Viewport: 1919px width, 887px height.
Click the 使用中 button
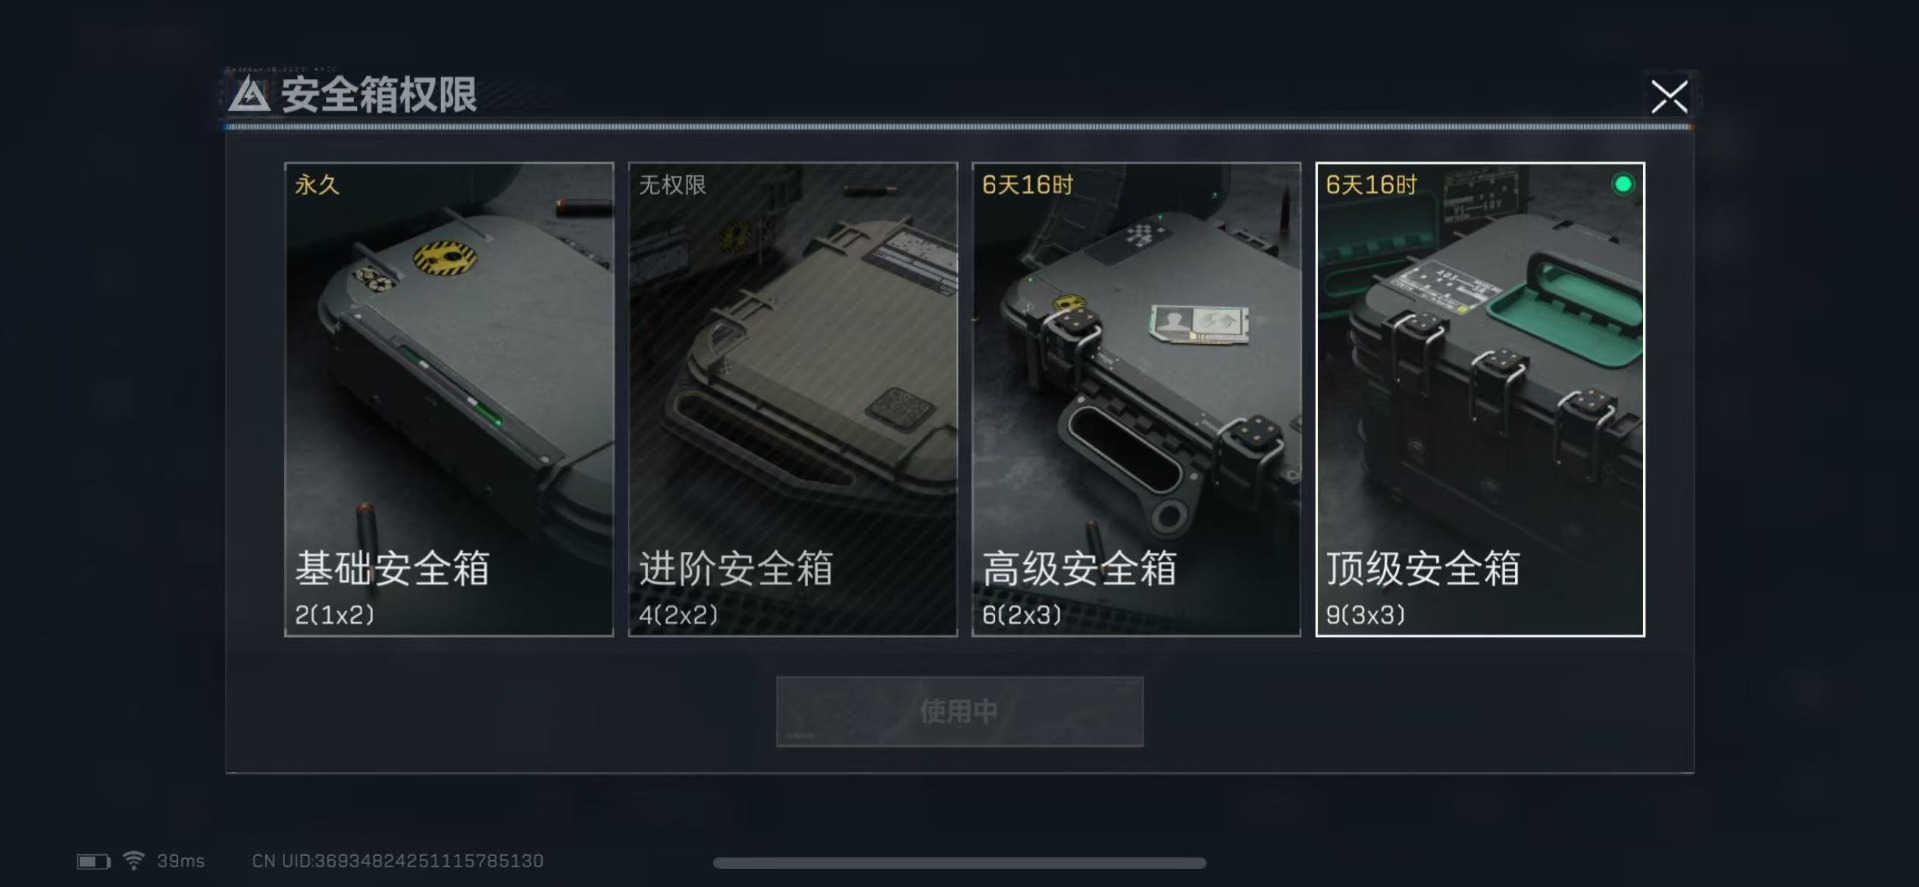tap(960, 711)
